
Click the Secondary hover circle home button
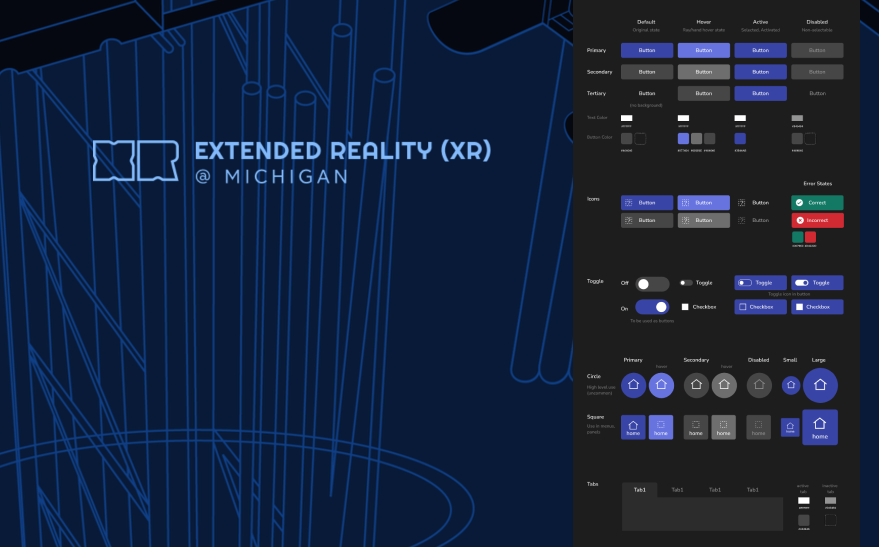click(x=724, y=385)
